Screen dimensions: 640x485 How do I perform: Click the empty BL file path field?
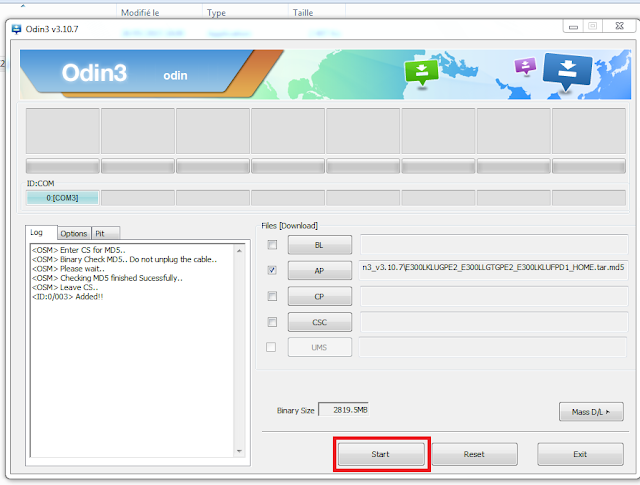click(493, 244)
